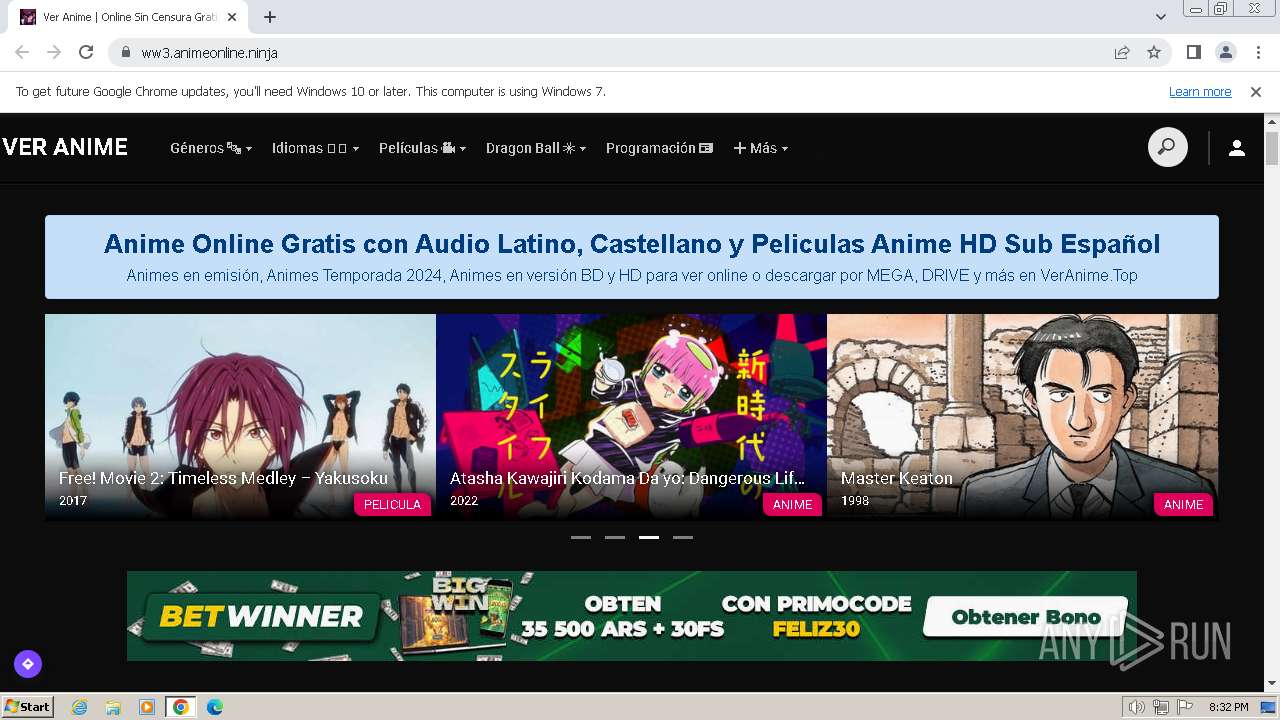Click the Betwinner advertisement logo

260,616
